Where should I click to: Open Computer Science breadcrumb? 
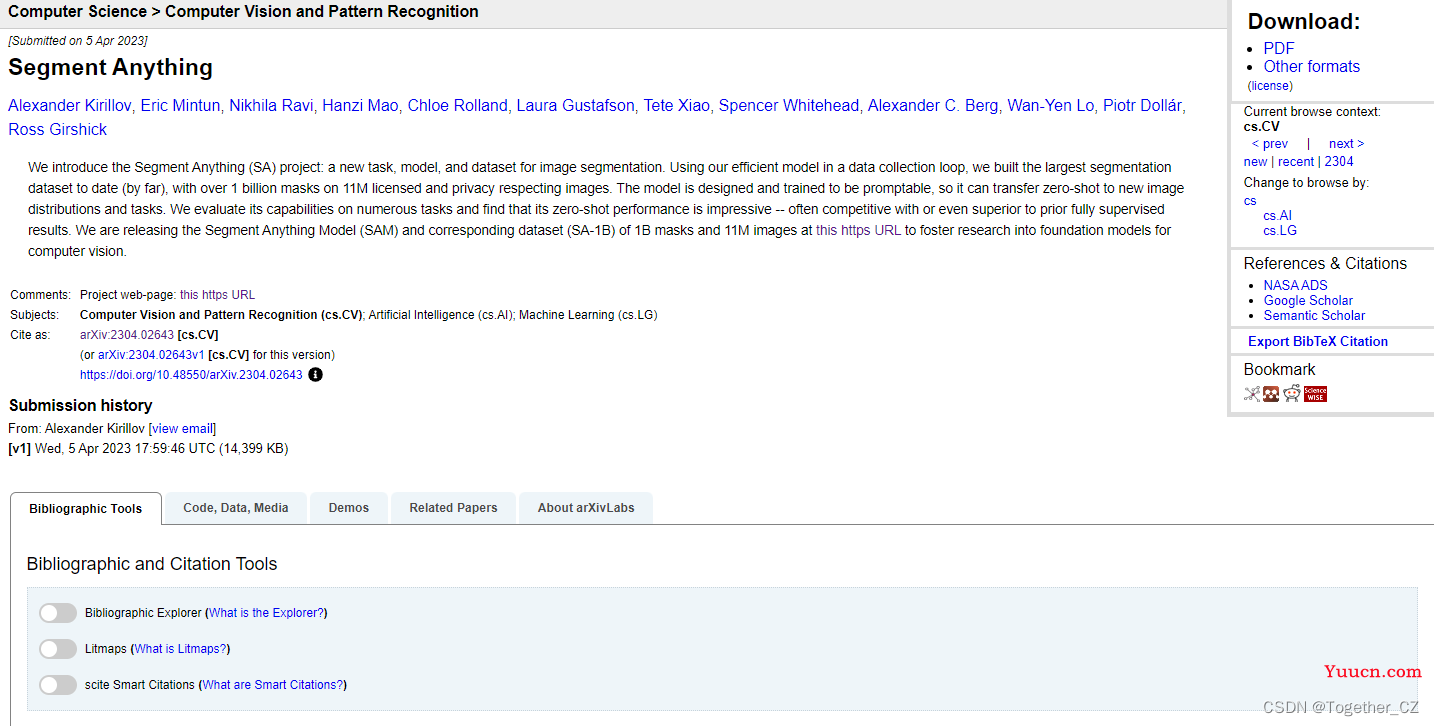(x=79, y=12)
